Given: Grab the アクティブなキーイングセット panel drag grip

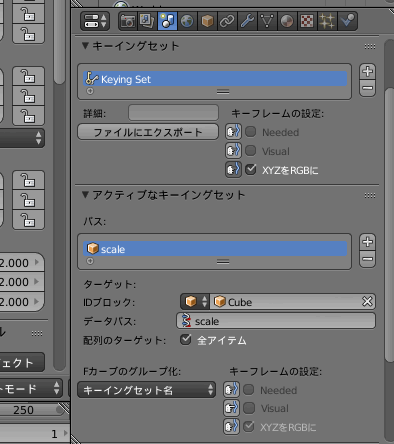Looking at the screenshot, I should 370,195.
